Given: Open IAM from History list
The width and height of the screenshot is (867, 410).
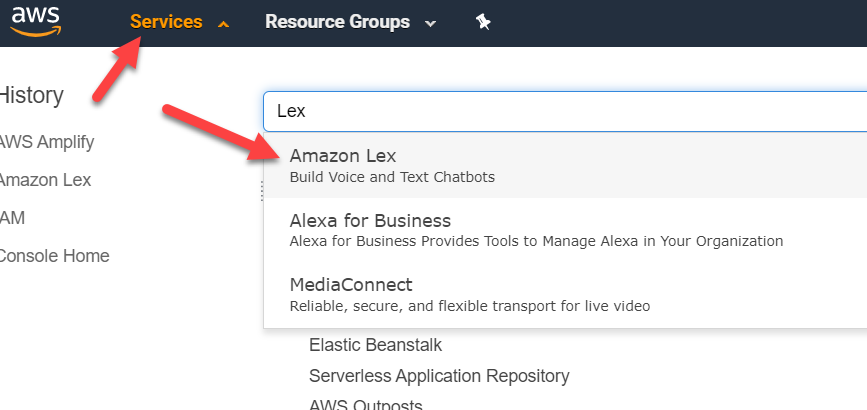Looking at the screenshot, I should coord(12,218).
